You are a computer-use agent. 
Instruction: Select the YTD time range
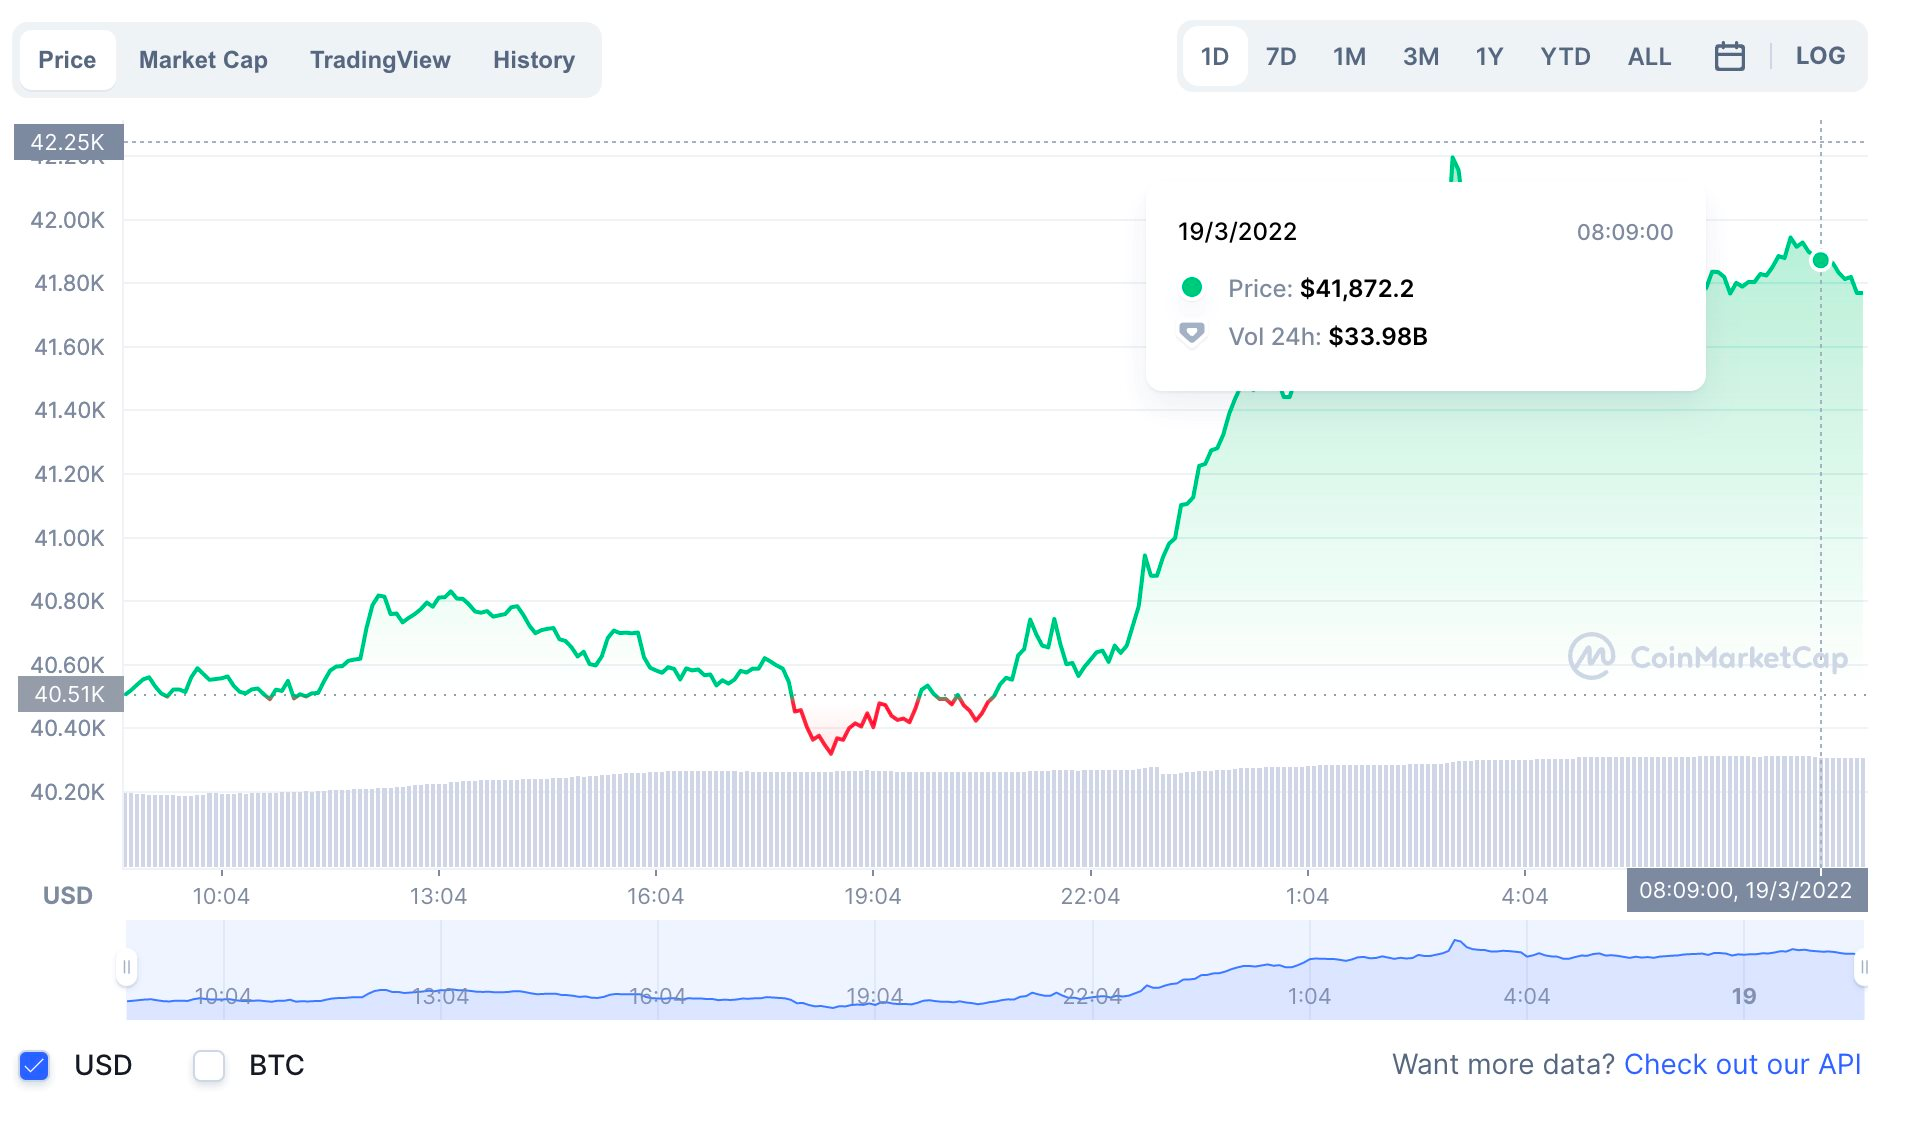(1565, 57)
